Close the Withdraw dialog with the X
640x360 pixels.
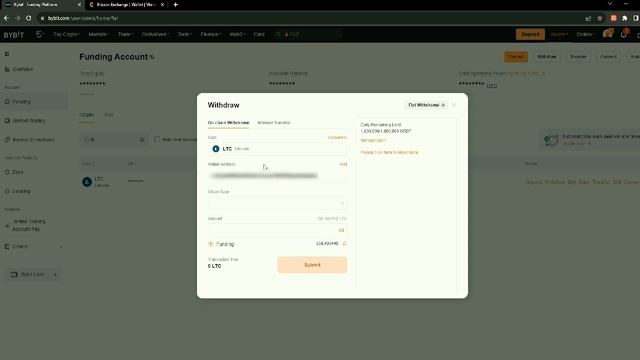tap(454, 105)
